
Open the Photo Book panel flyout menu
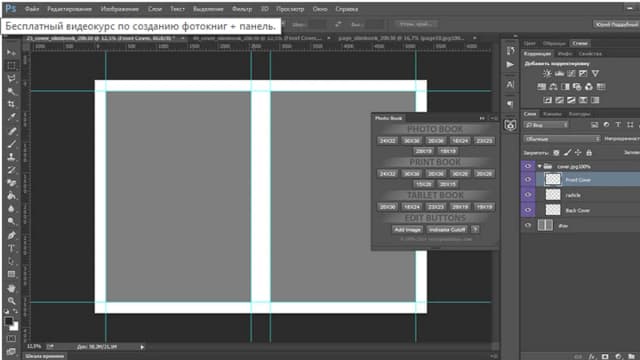coord(493,118)
